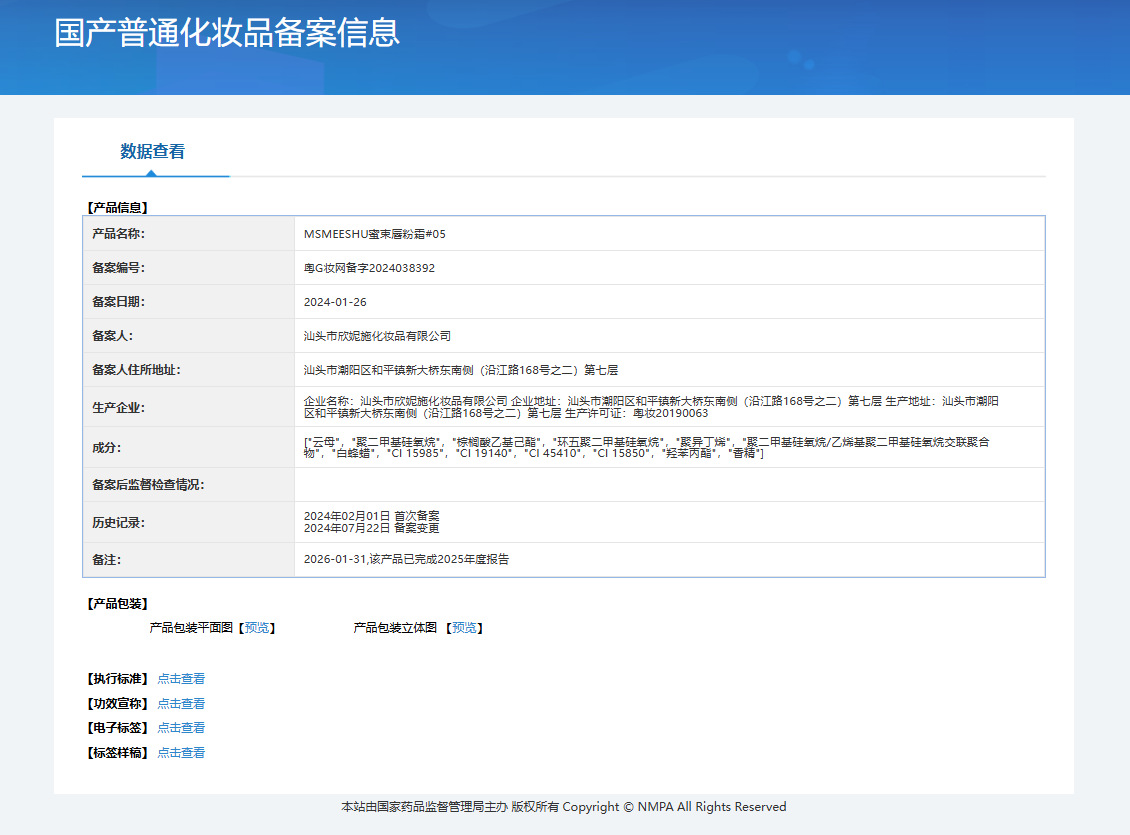Click the 备案人住所地址 row label

click(x=136, y=370)
